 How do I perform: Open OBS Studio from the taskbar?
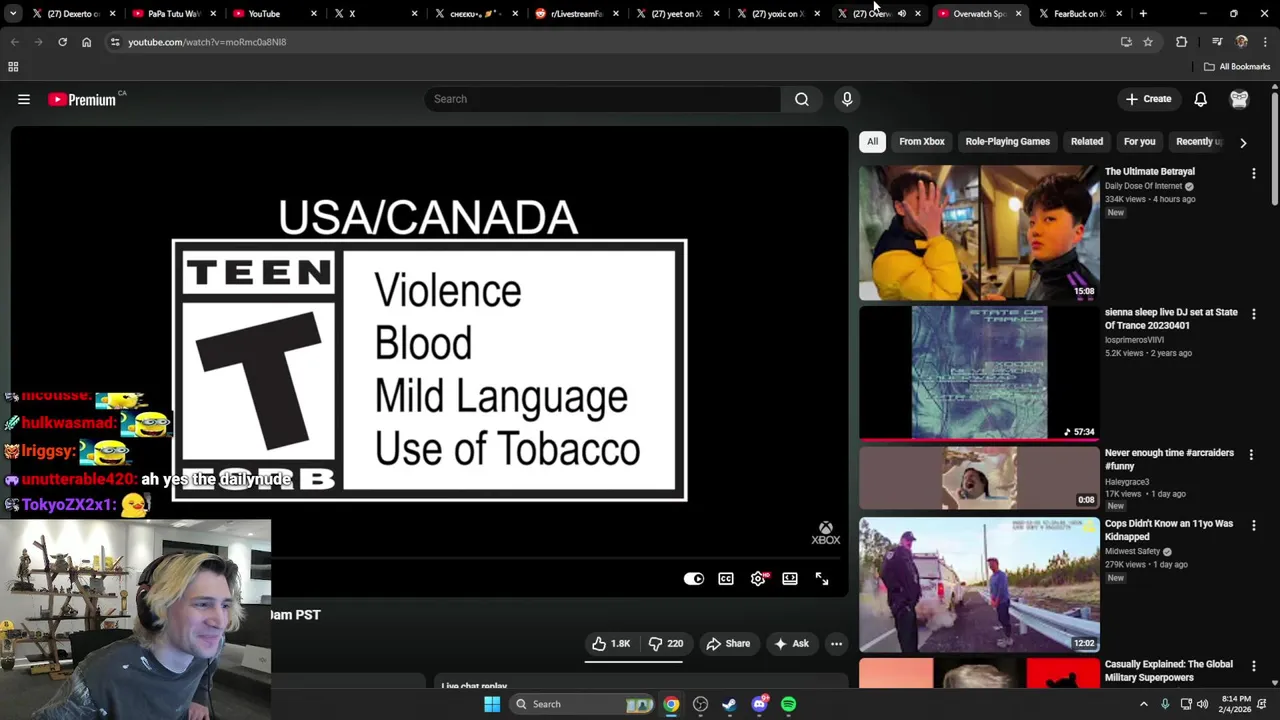click(700, 704)
